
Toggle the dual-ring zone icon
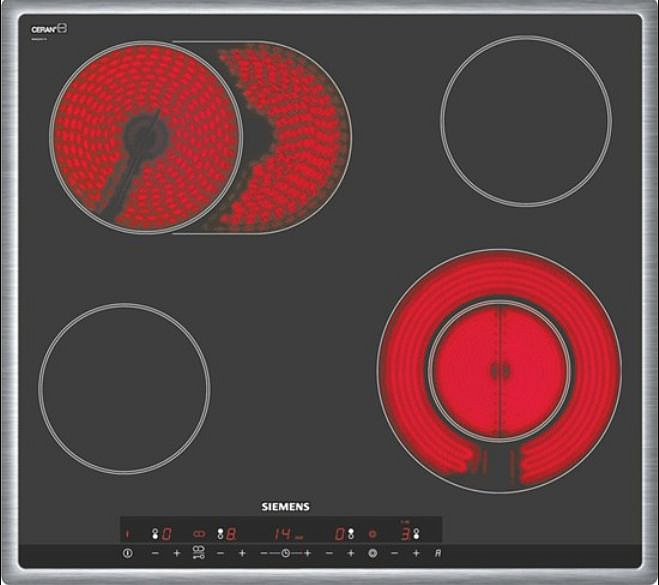(x=373, y=553)
